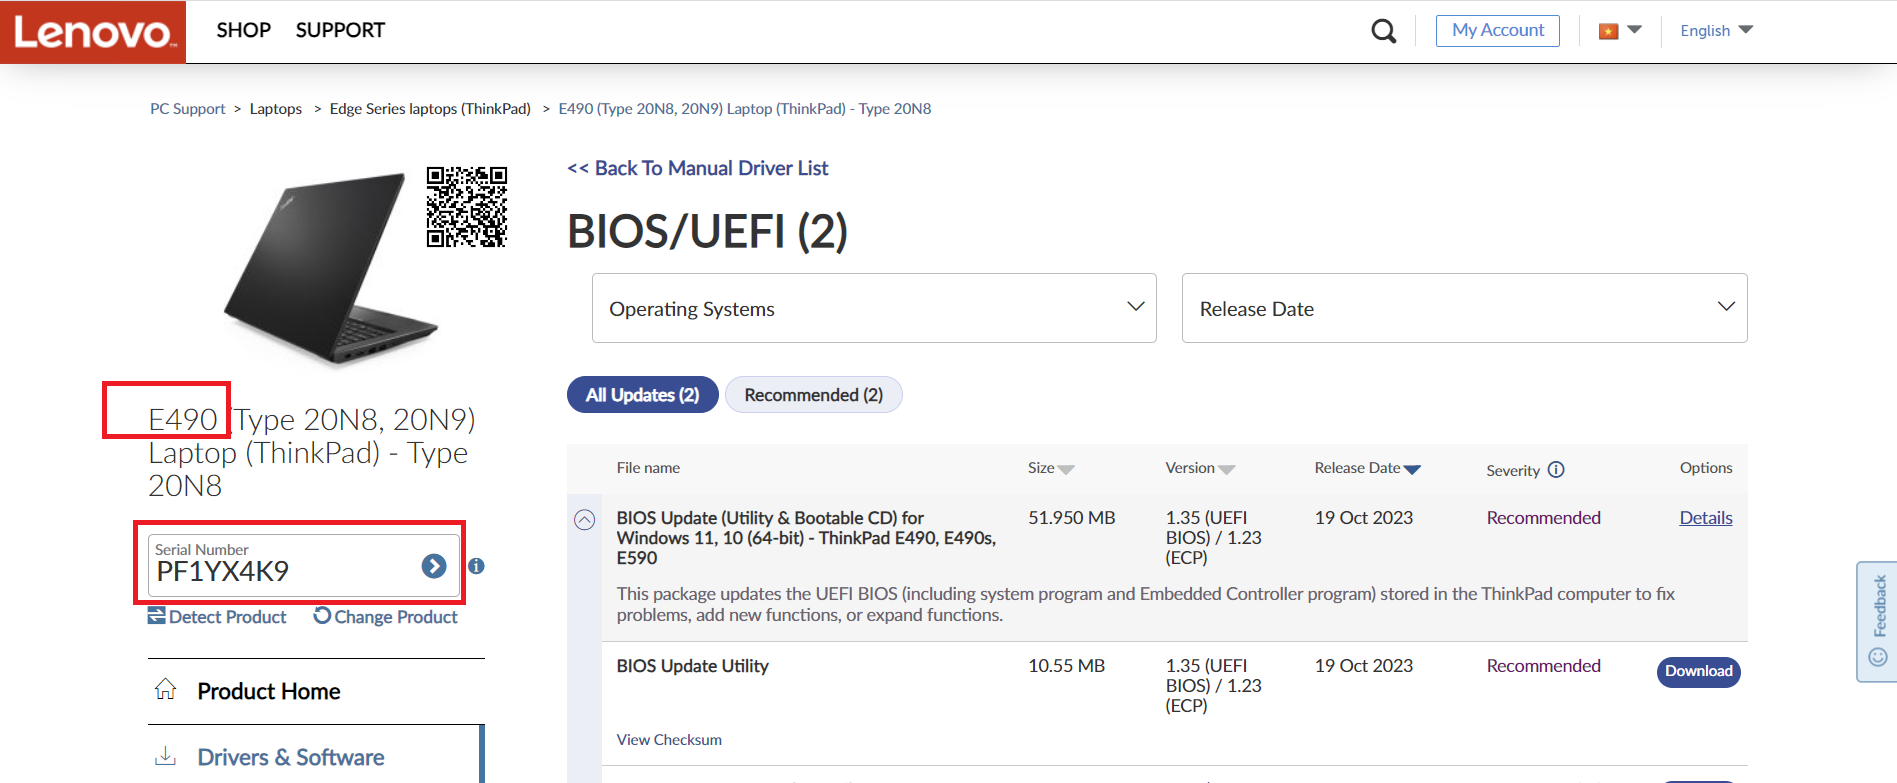This screenshot has width=1897, height=783.
Task: Click the Lenovo logo
Action: click(x=93, y=32)
